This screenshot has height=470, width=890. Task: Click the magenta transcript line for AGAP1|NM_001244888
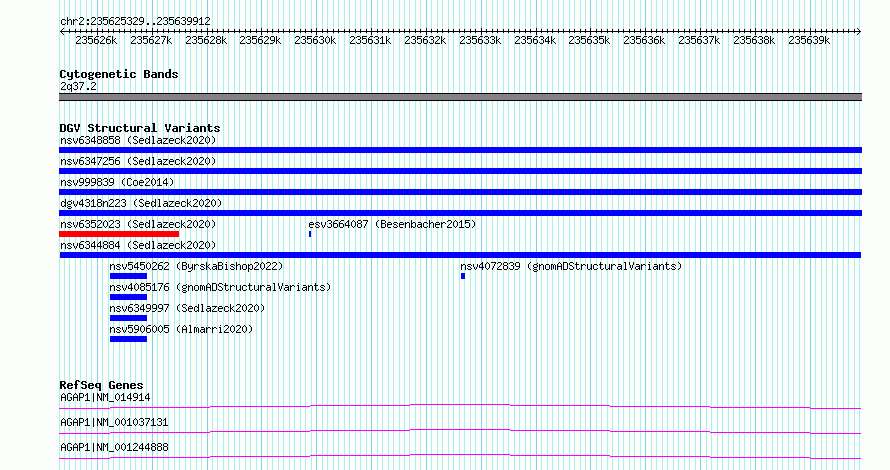click(x=460, y=456)
